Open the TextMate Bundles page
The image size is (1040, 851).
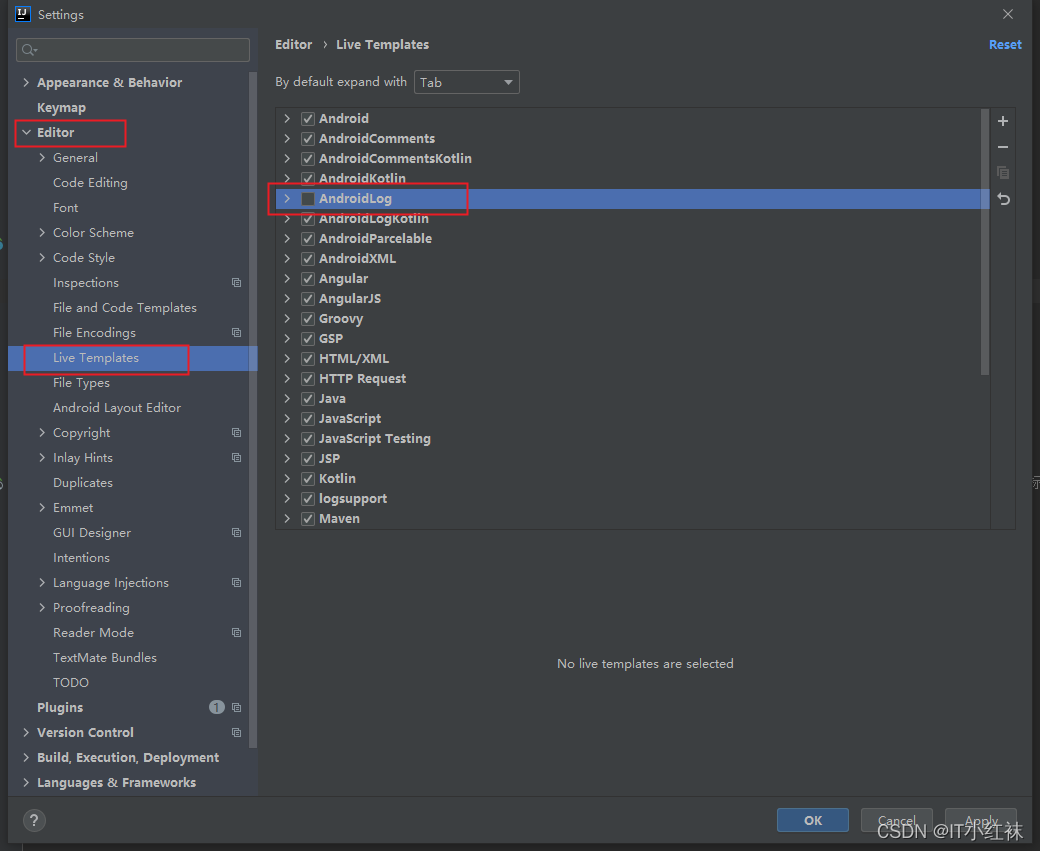[x=105, y=657]
